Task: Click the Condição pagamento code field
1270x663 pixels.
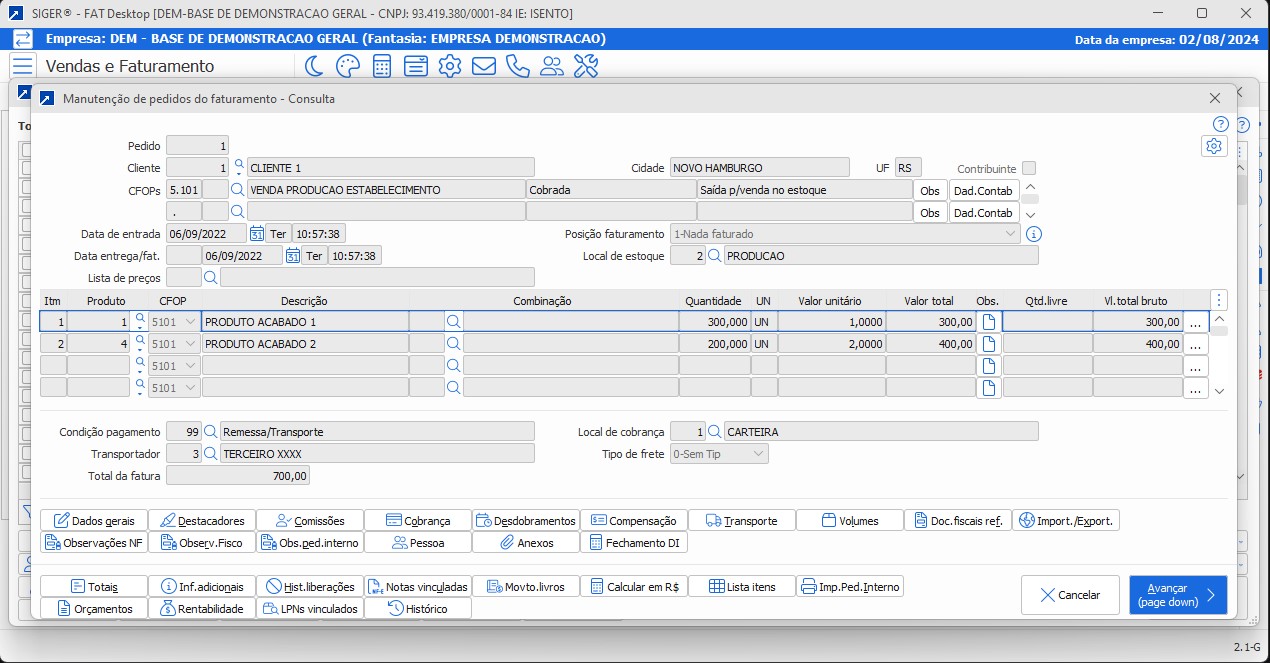Action: tap(183, 432)
